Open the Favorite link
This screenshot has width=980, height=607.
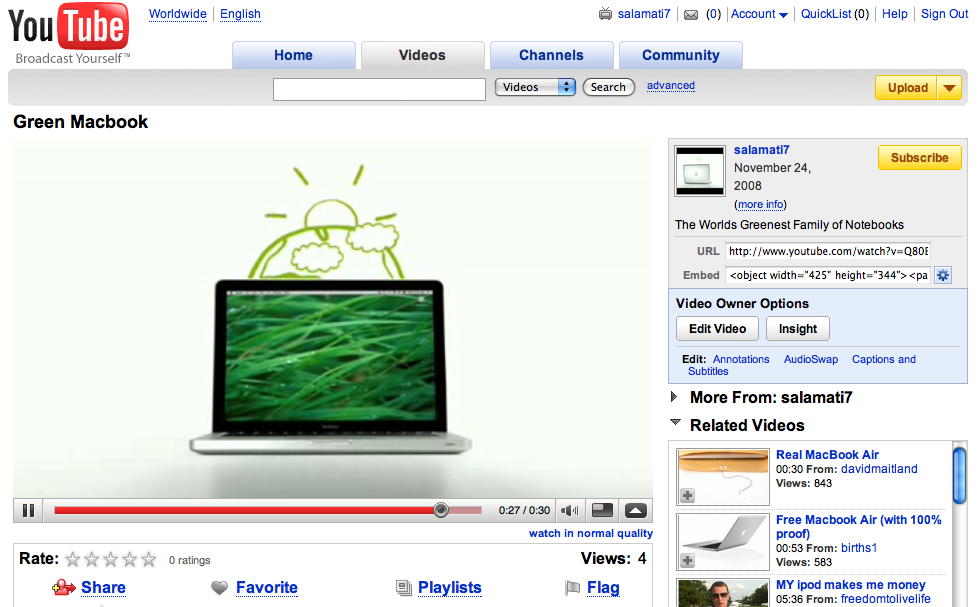click(x=267, y=588)
